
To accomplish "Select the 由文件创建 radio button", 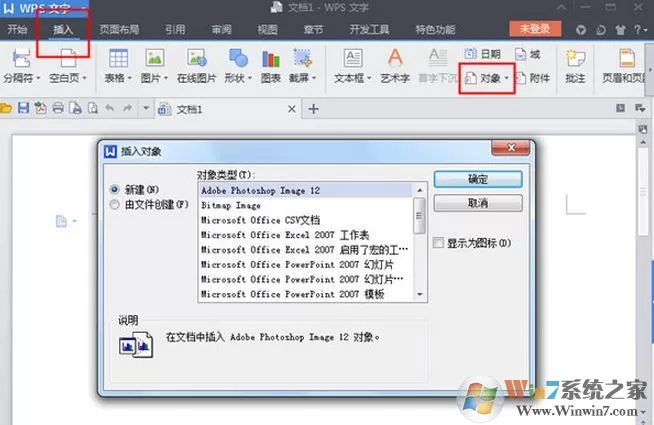I will (x=114, y=204).
